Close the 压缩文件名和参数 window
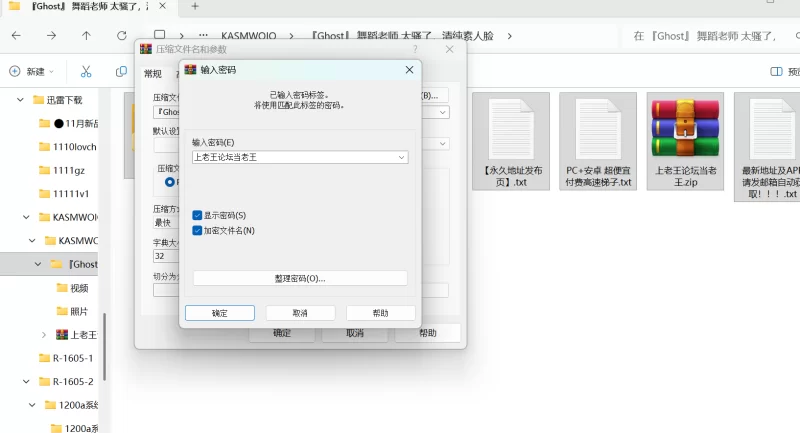The image size is (800, 433). click(449, 49)
